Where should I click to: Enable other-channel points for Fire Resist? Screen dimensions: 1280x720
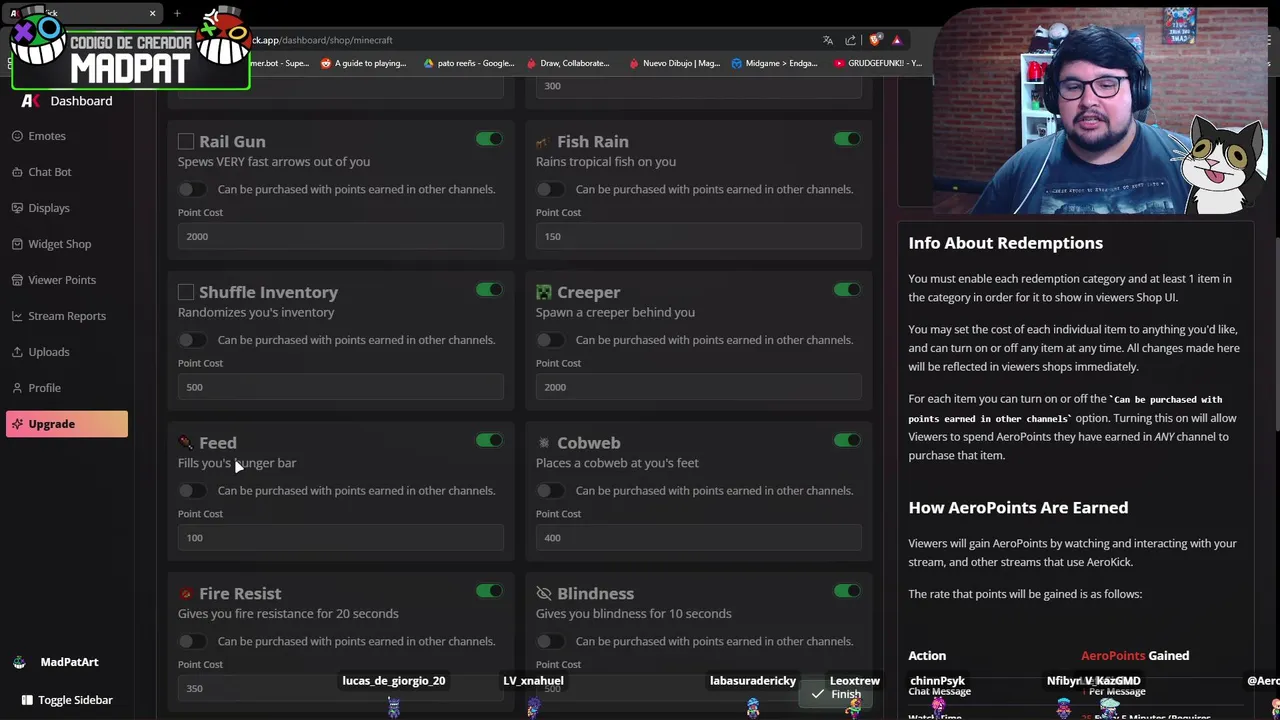(x=192, y=641)
